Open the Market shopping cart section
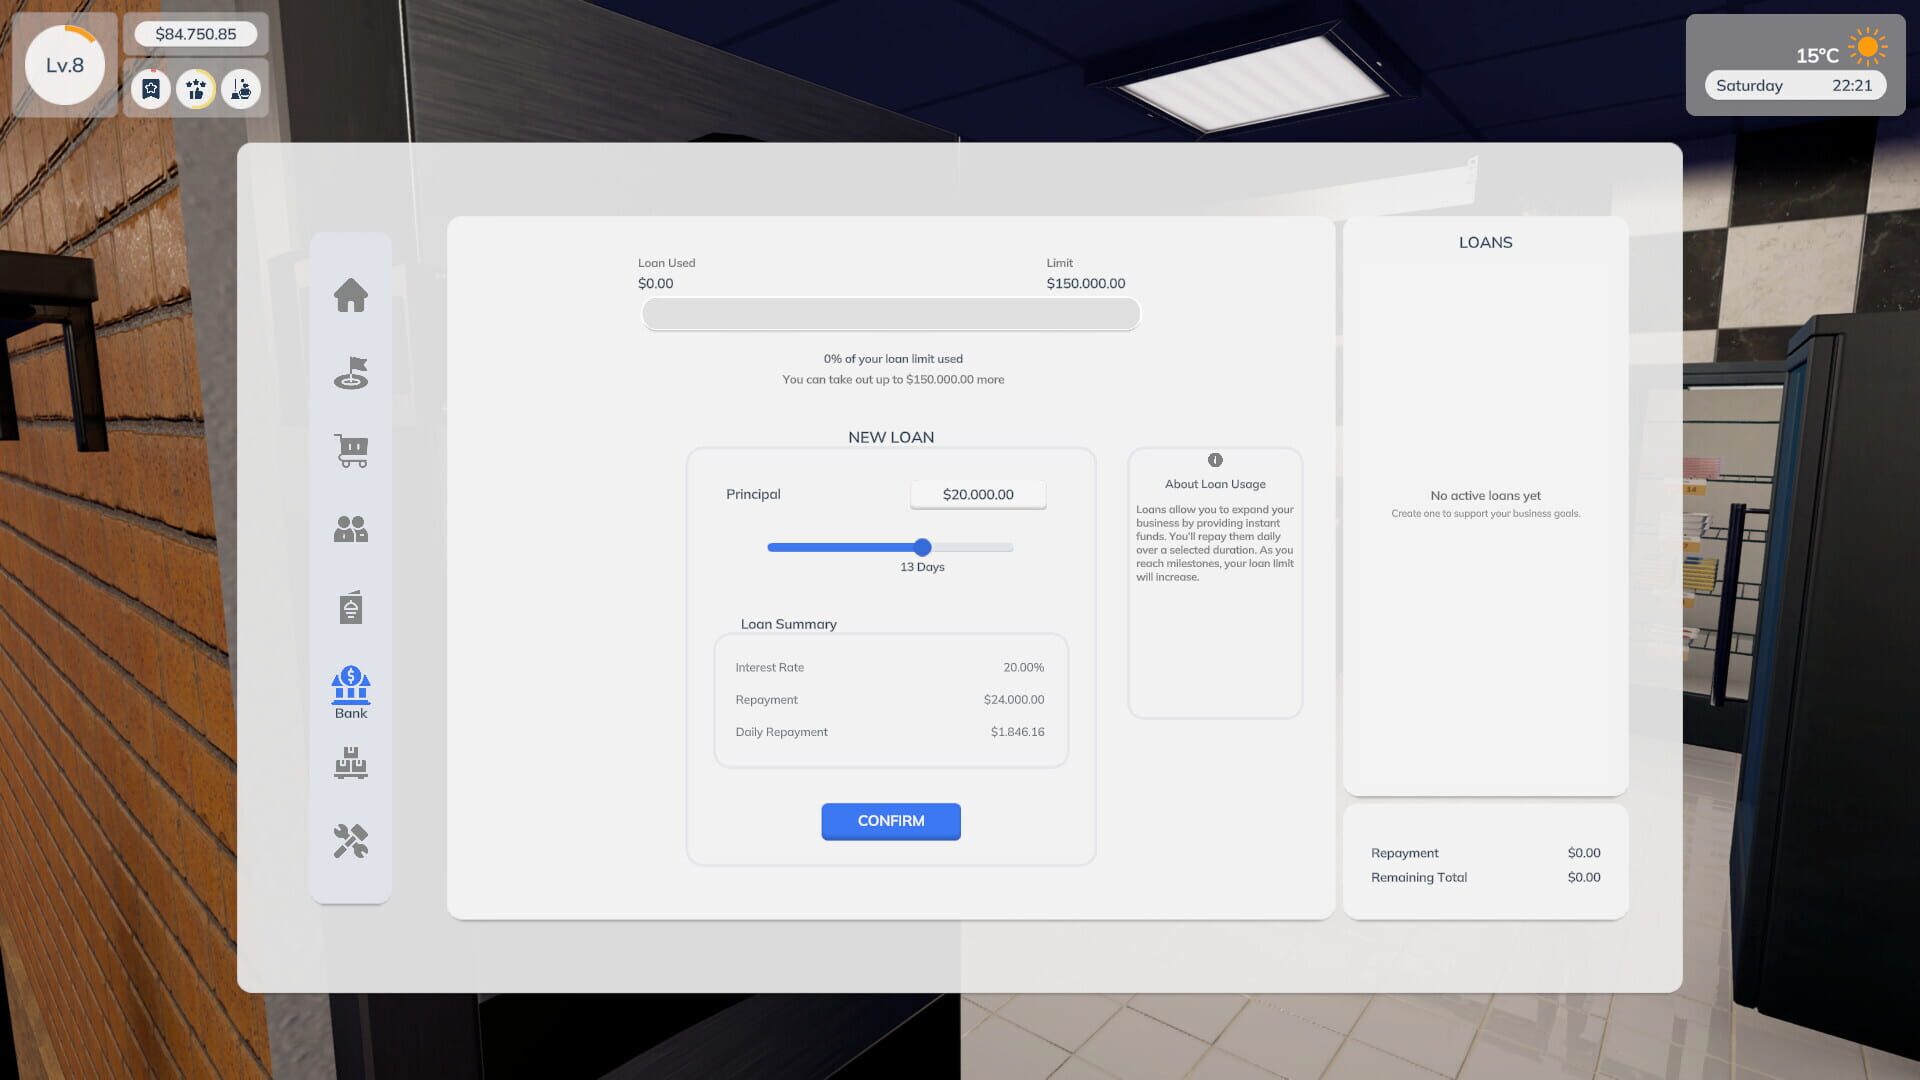Image resolution: width=1920 pixels, height=1080 pixels. point(350,452)
